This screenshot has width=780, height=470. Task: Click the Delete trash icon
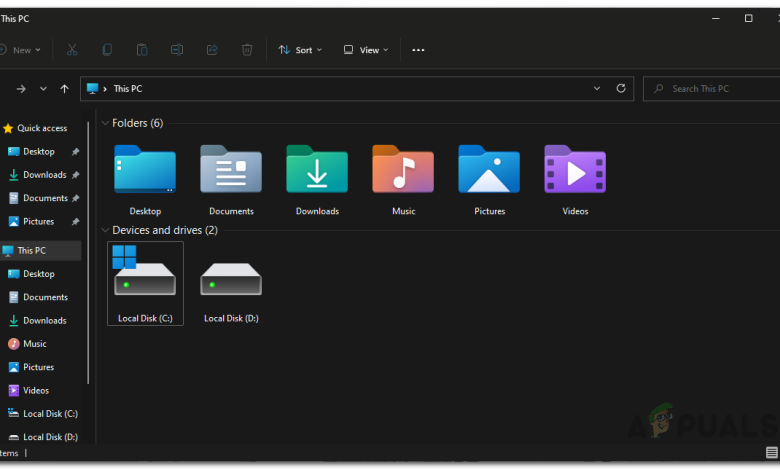click(x=247, y=50)
